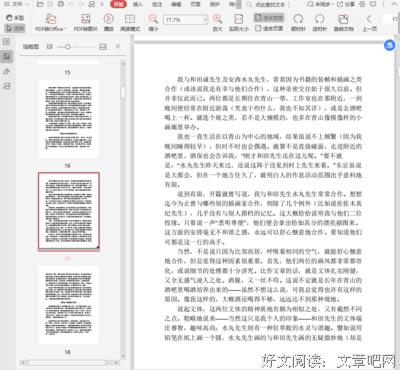The width and height of the screenshot is (400, 370).
Task: Open the 文件 menu
Action: pyautogui.click(x=13, y=4)
